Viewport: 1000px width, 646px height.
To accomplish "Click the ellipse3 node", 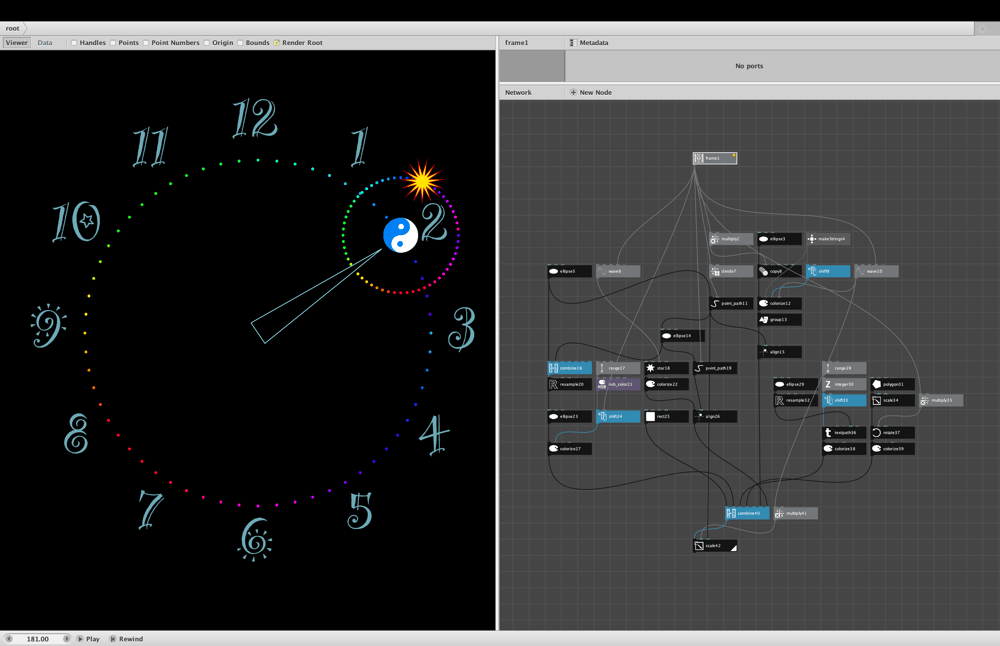I will [x=779, y=239].
